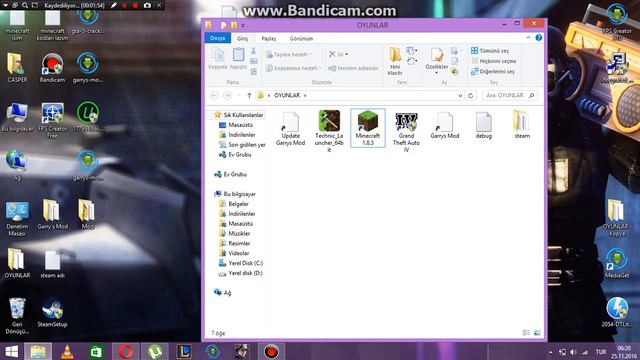Select the Technic_Launcher_64bit file

click(x=329, y=131)
